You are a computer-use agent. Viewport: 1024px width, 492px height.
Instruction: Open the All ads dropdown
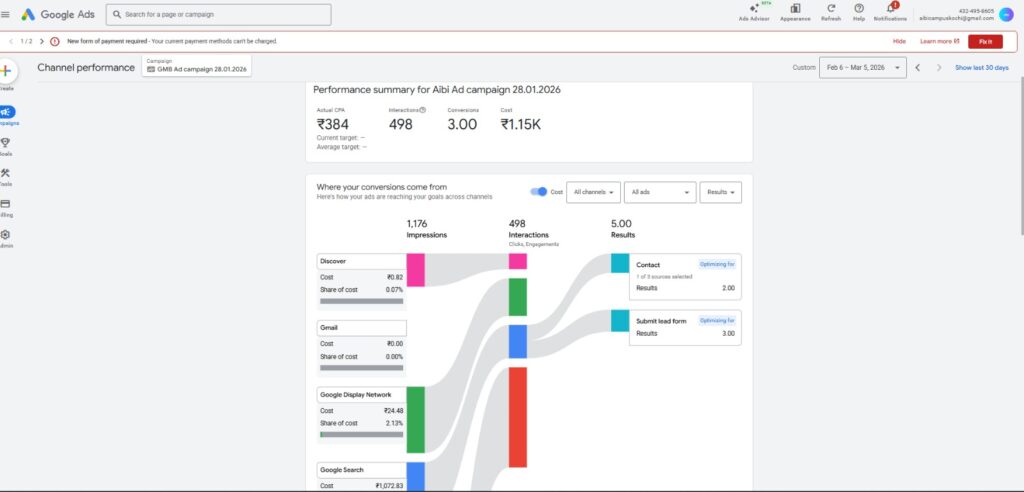click(660, 192)
